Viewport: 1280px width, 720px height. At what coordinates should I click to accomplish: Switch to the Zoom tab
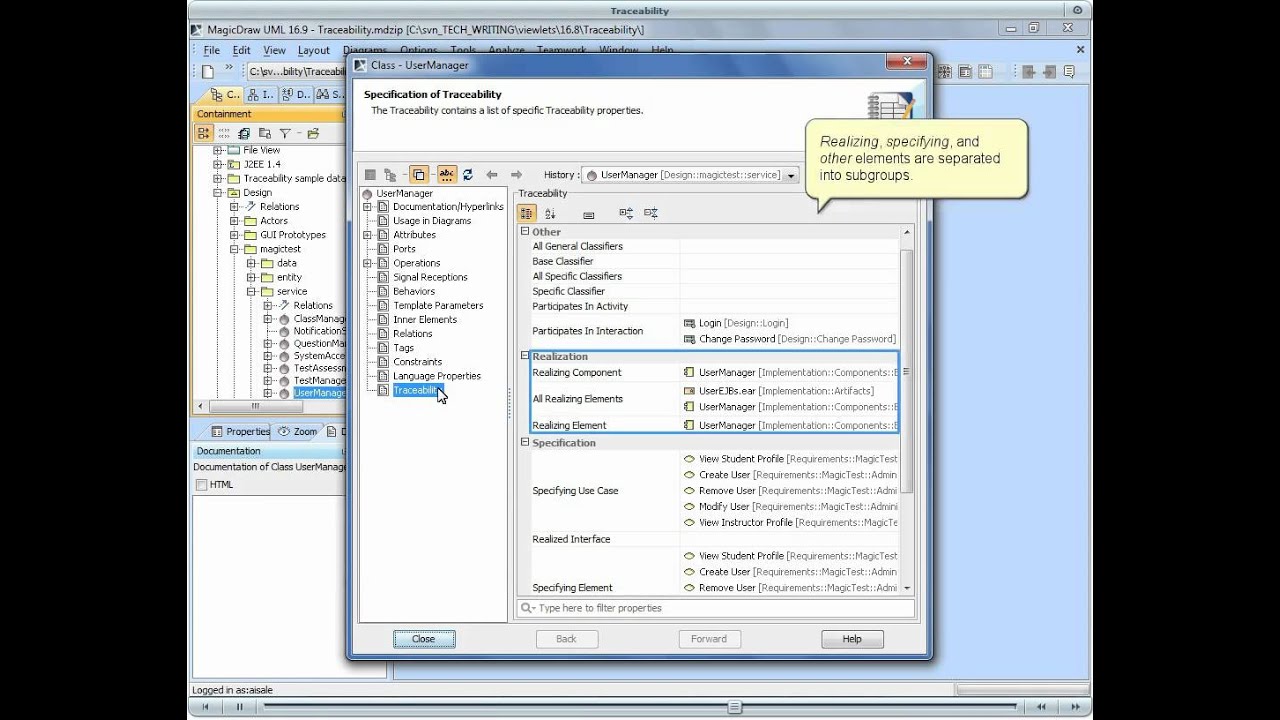tap(298, 432)
